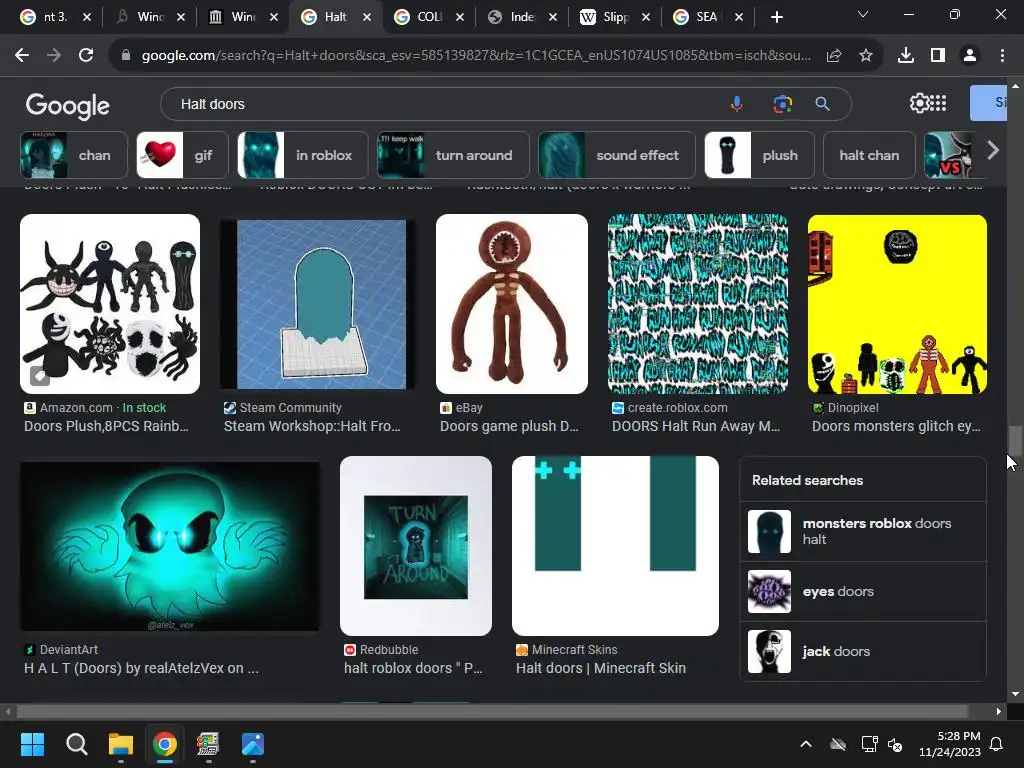Click 'Steam Workshop::Halt Fro...' link
This screenshot has height=768, width=1024.
[x=312, y=426]
